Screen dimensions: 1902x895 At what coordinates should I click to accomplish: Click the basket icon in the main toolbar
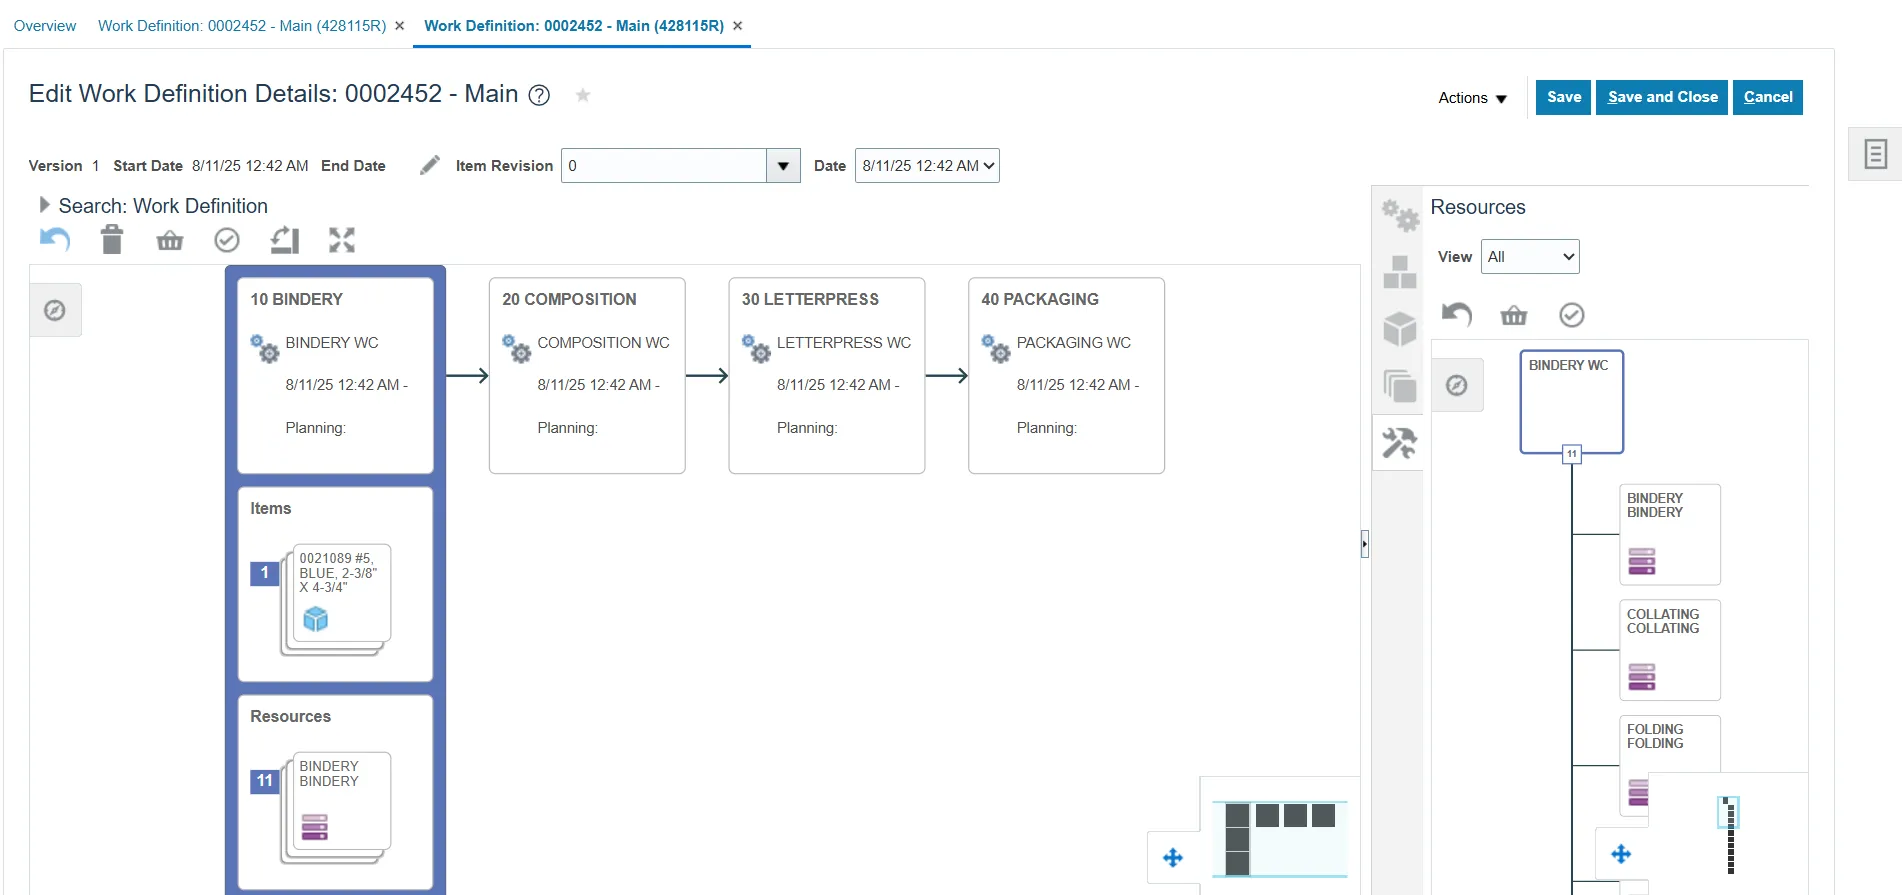point(170,240)
